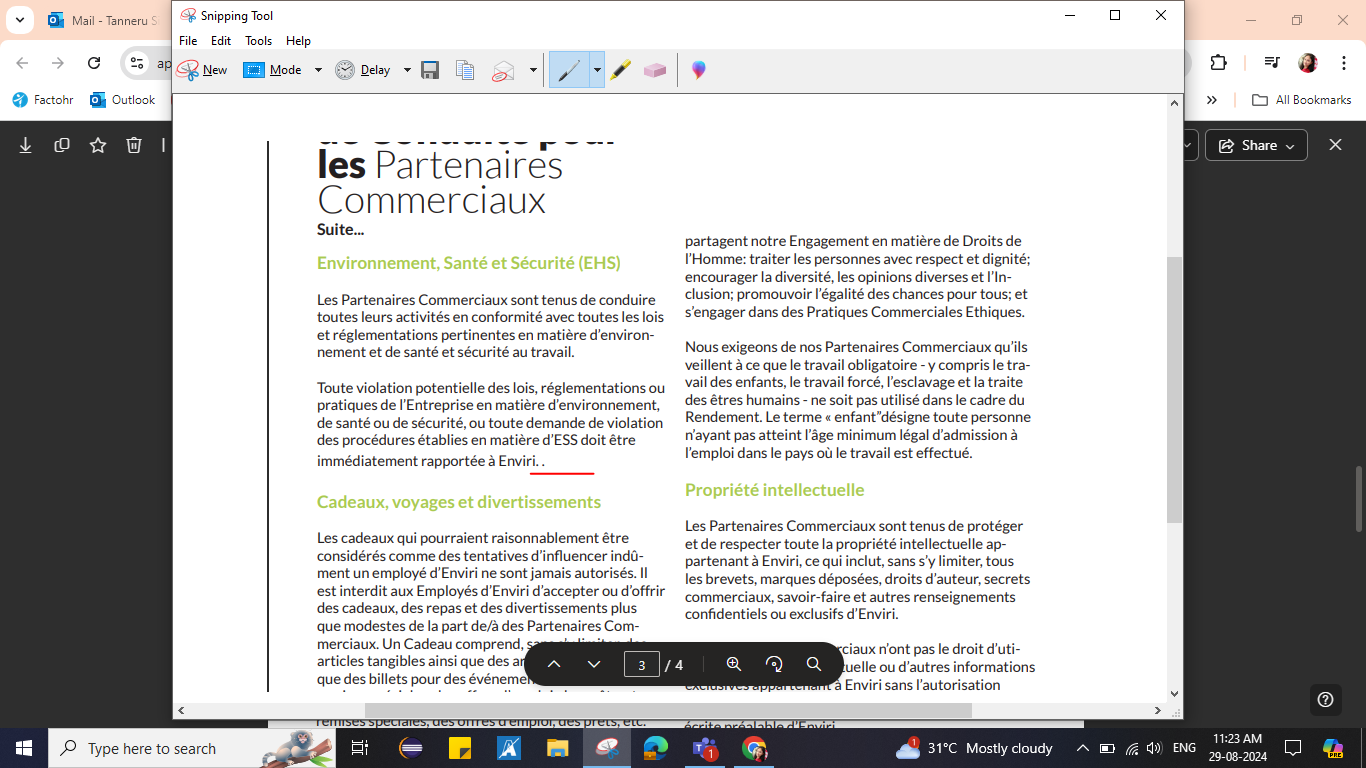Open File Explorer from the taskbar
Viewport: 1366px width, 768px height.
558,748
